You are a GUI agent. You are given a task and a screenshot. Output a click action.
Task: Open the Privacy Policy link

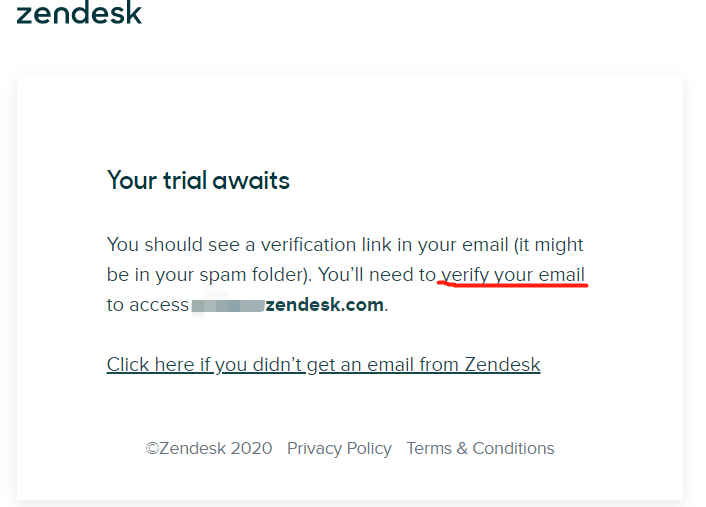(x=339, y=448)
